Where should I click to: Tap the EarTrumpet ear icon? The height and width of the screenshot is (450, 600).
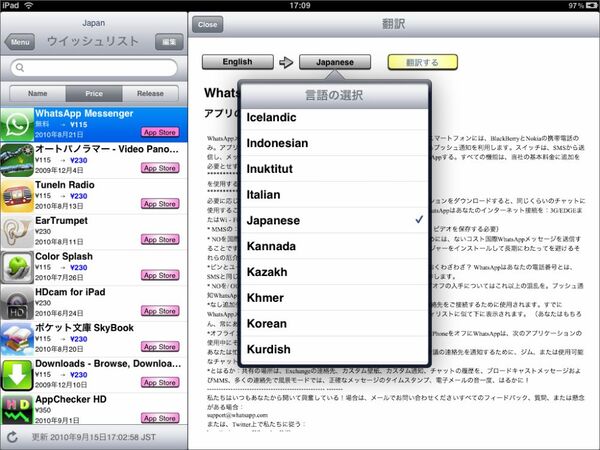pyautogui.click(x=17, y=232)
